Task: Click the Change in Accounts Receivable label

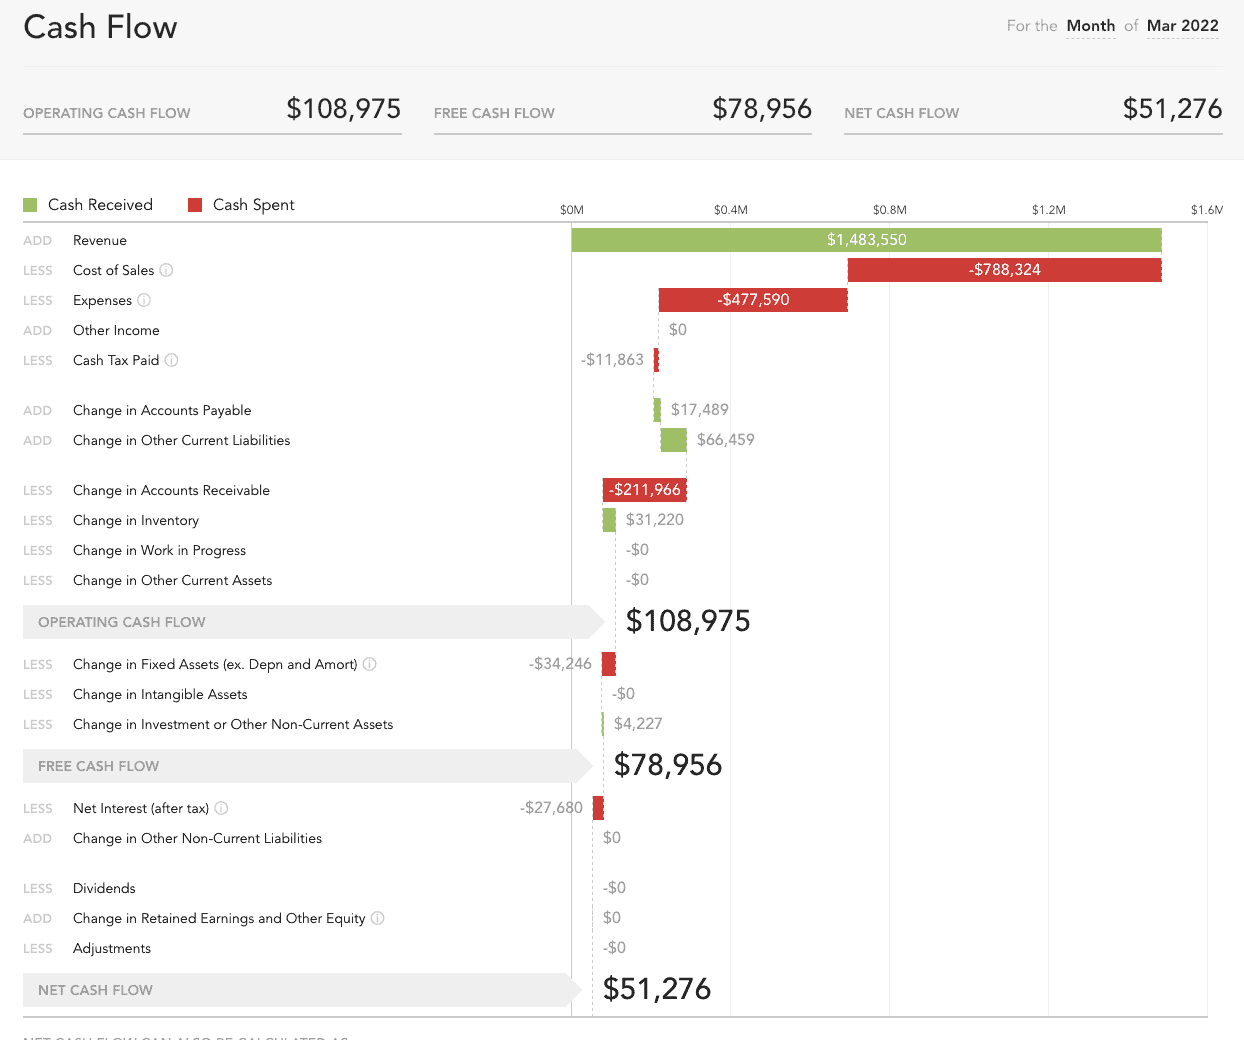Action: [171, 491]
